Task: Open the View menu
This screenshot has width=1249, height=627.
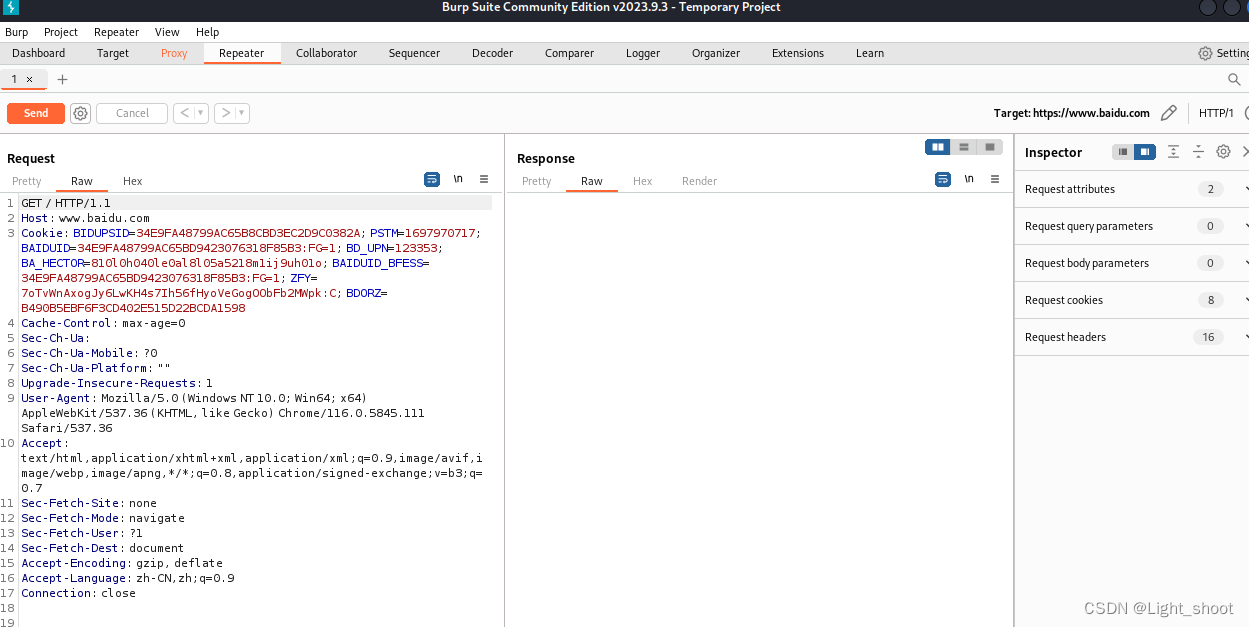Action: tap(168, 32)
